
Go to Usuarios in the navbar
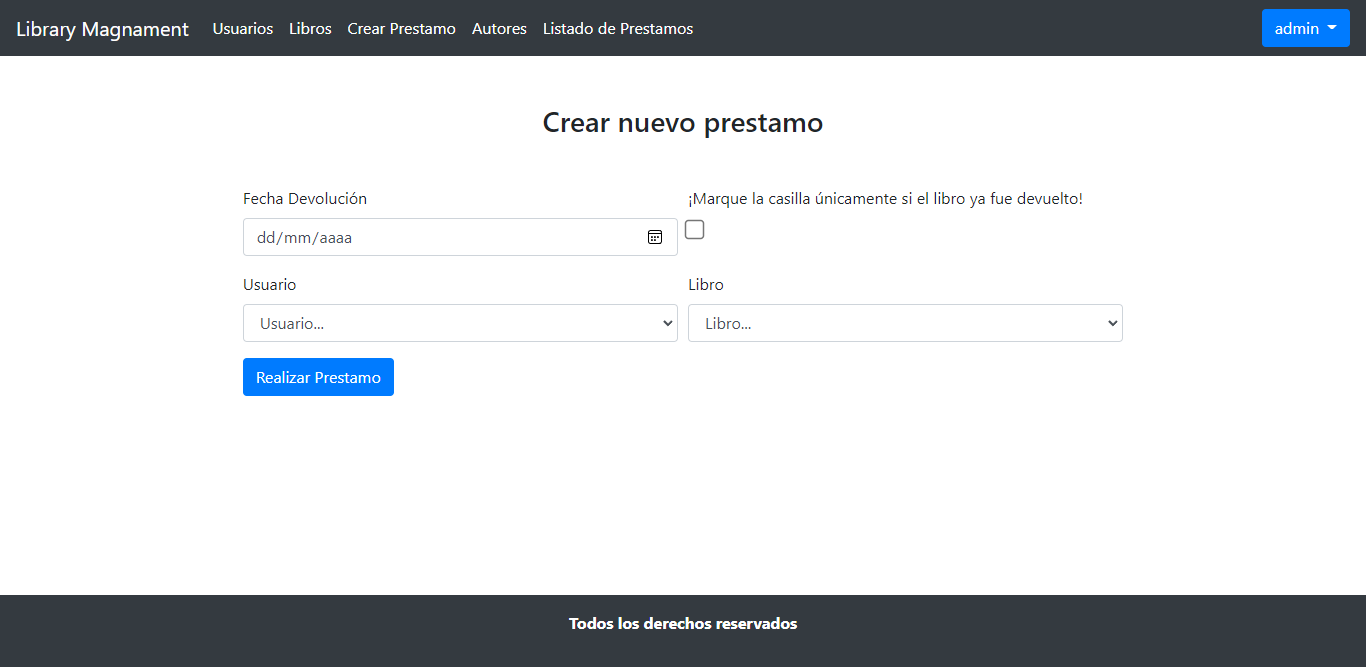coord(243,29)
